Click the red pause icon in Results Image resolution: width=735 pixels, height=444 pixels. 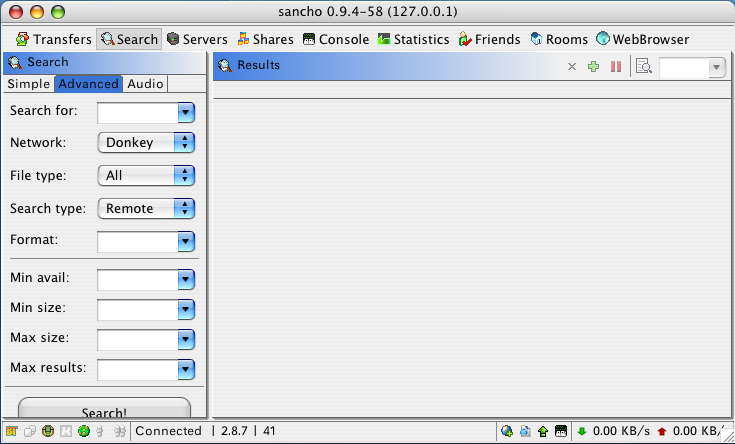pyautogui.click(x=616, y=67)
